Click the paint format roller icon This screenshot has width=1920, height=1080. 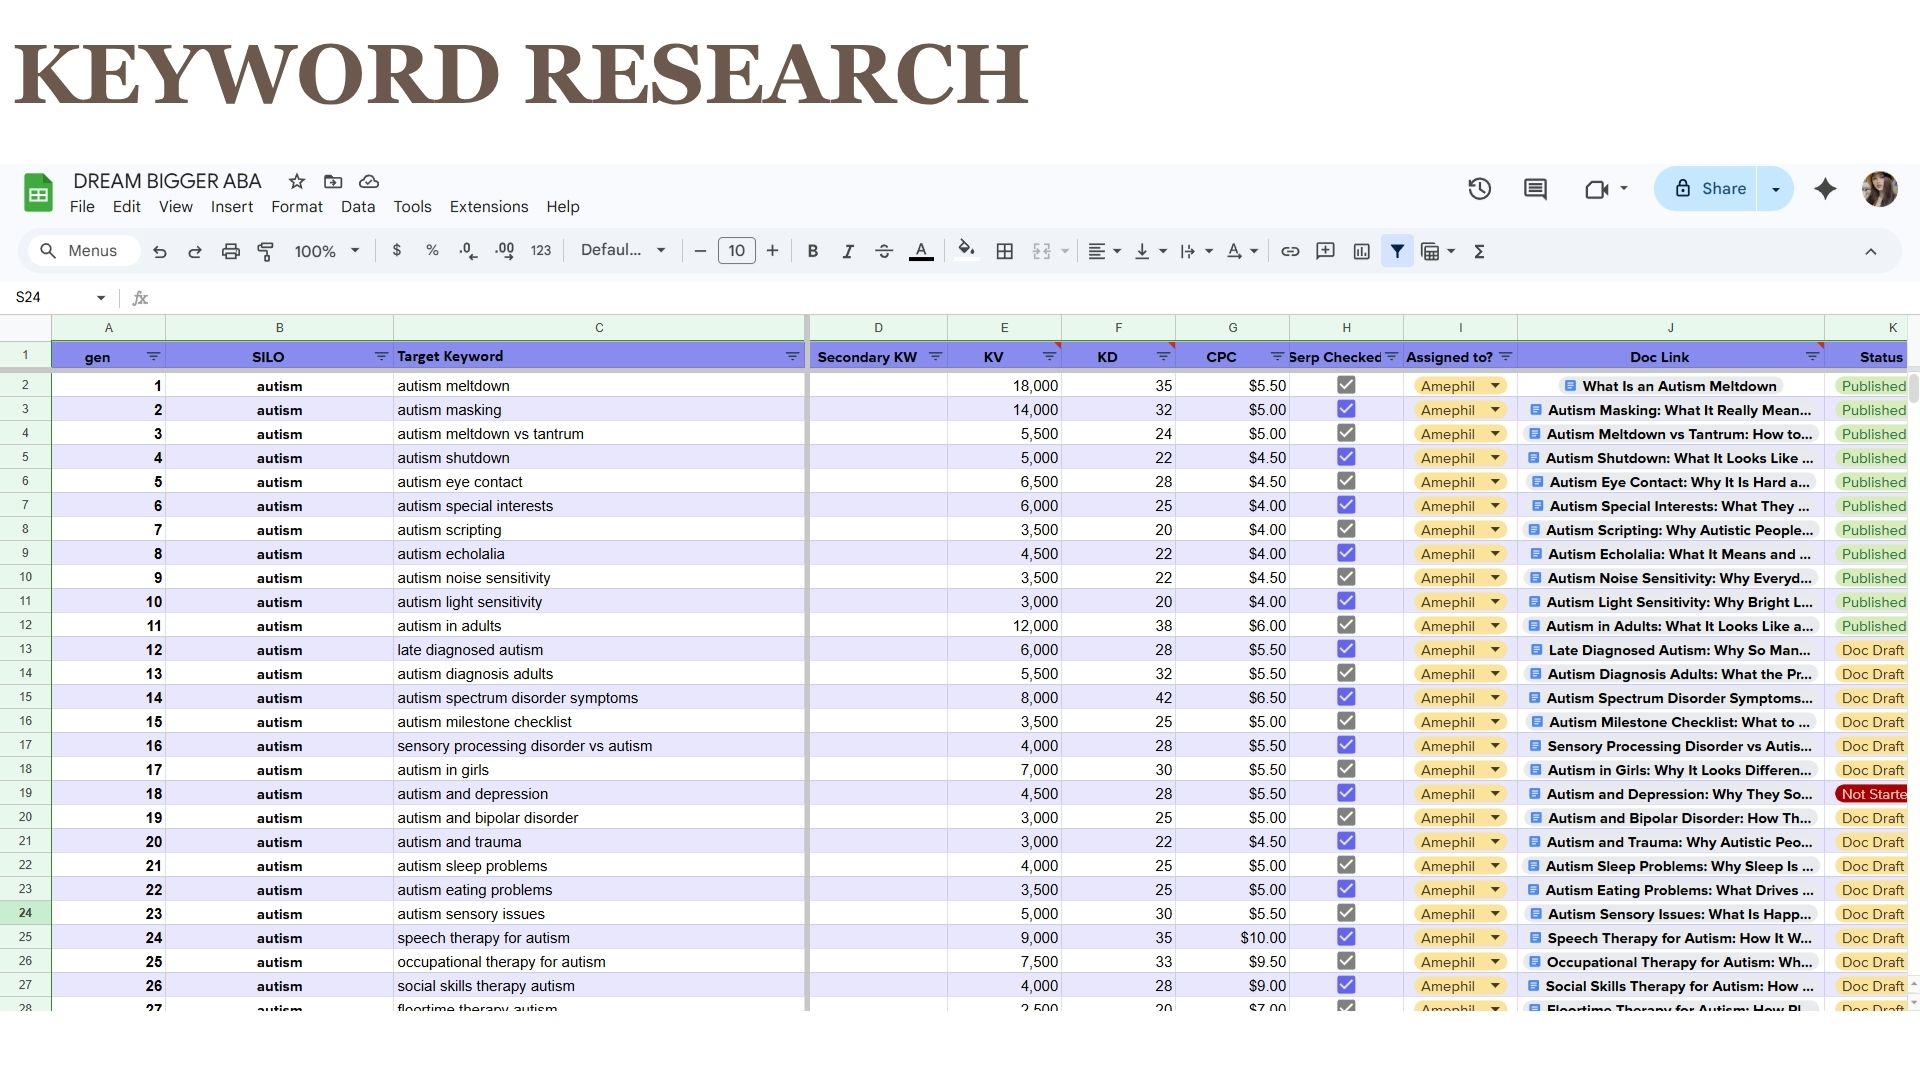pyautogui.click(x=266, y=251)
